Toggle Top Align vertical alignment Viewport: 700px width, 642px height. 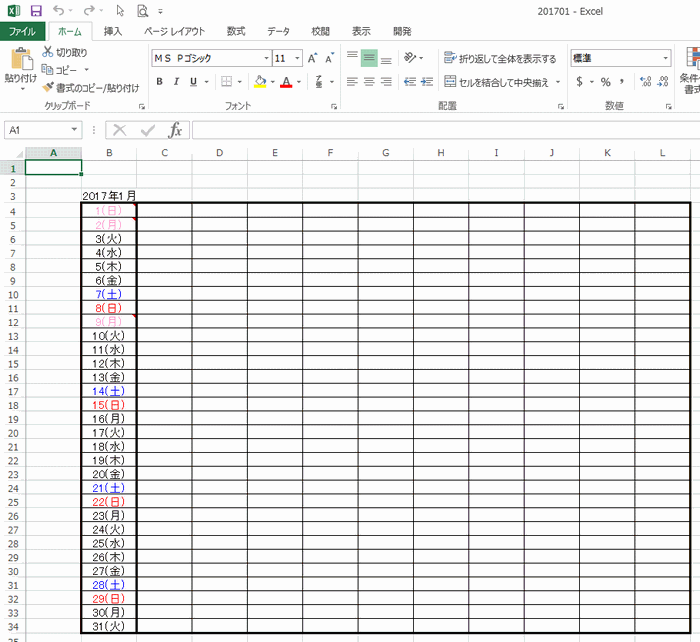point(352,58)
